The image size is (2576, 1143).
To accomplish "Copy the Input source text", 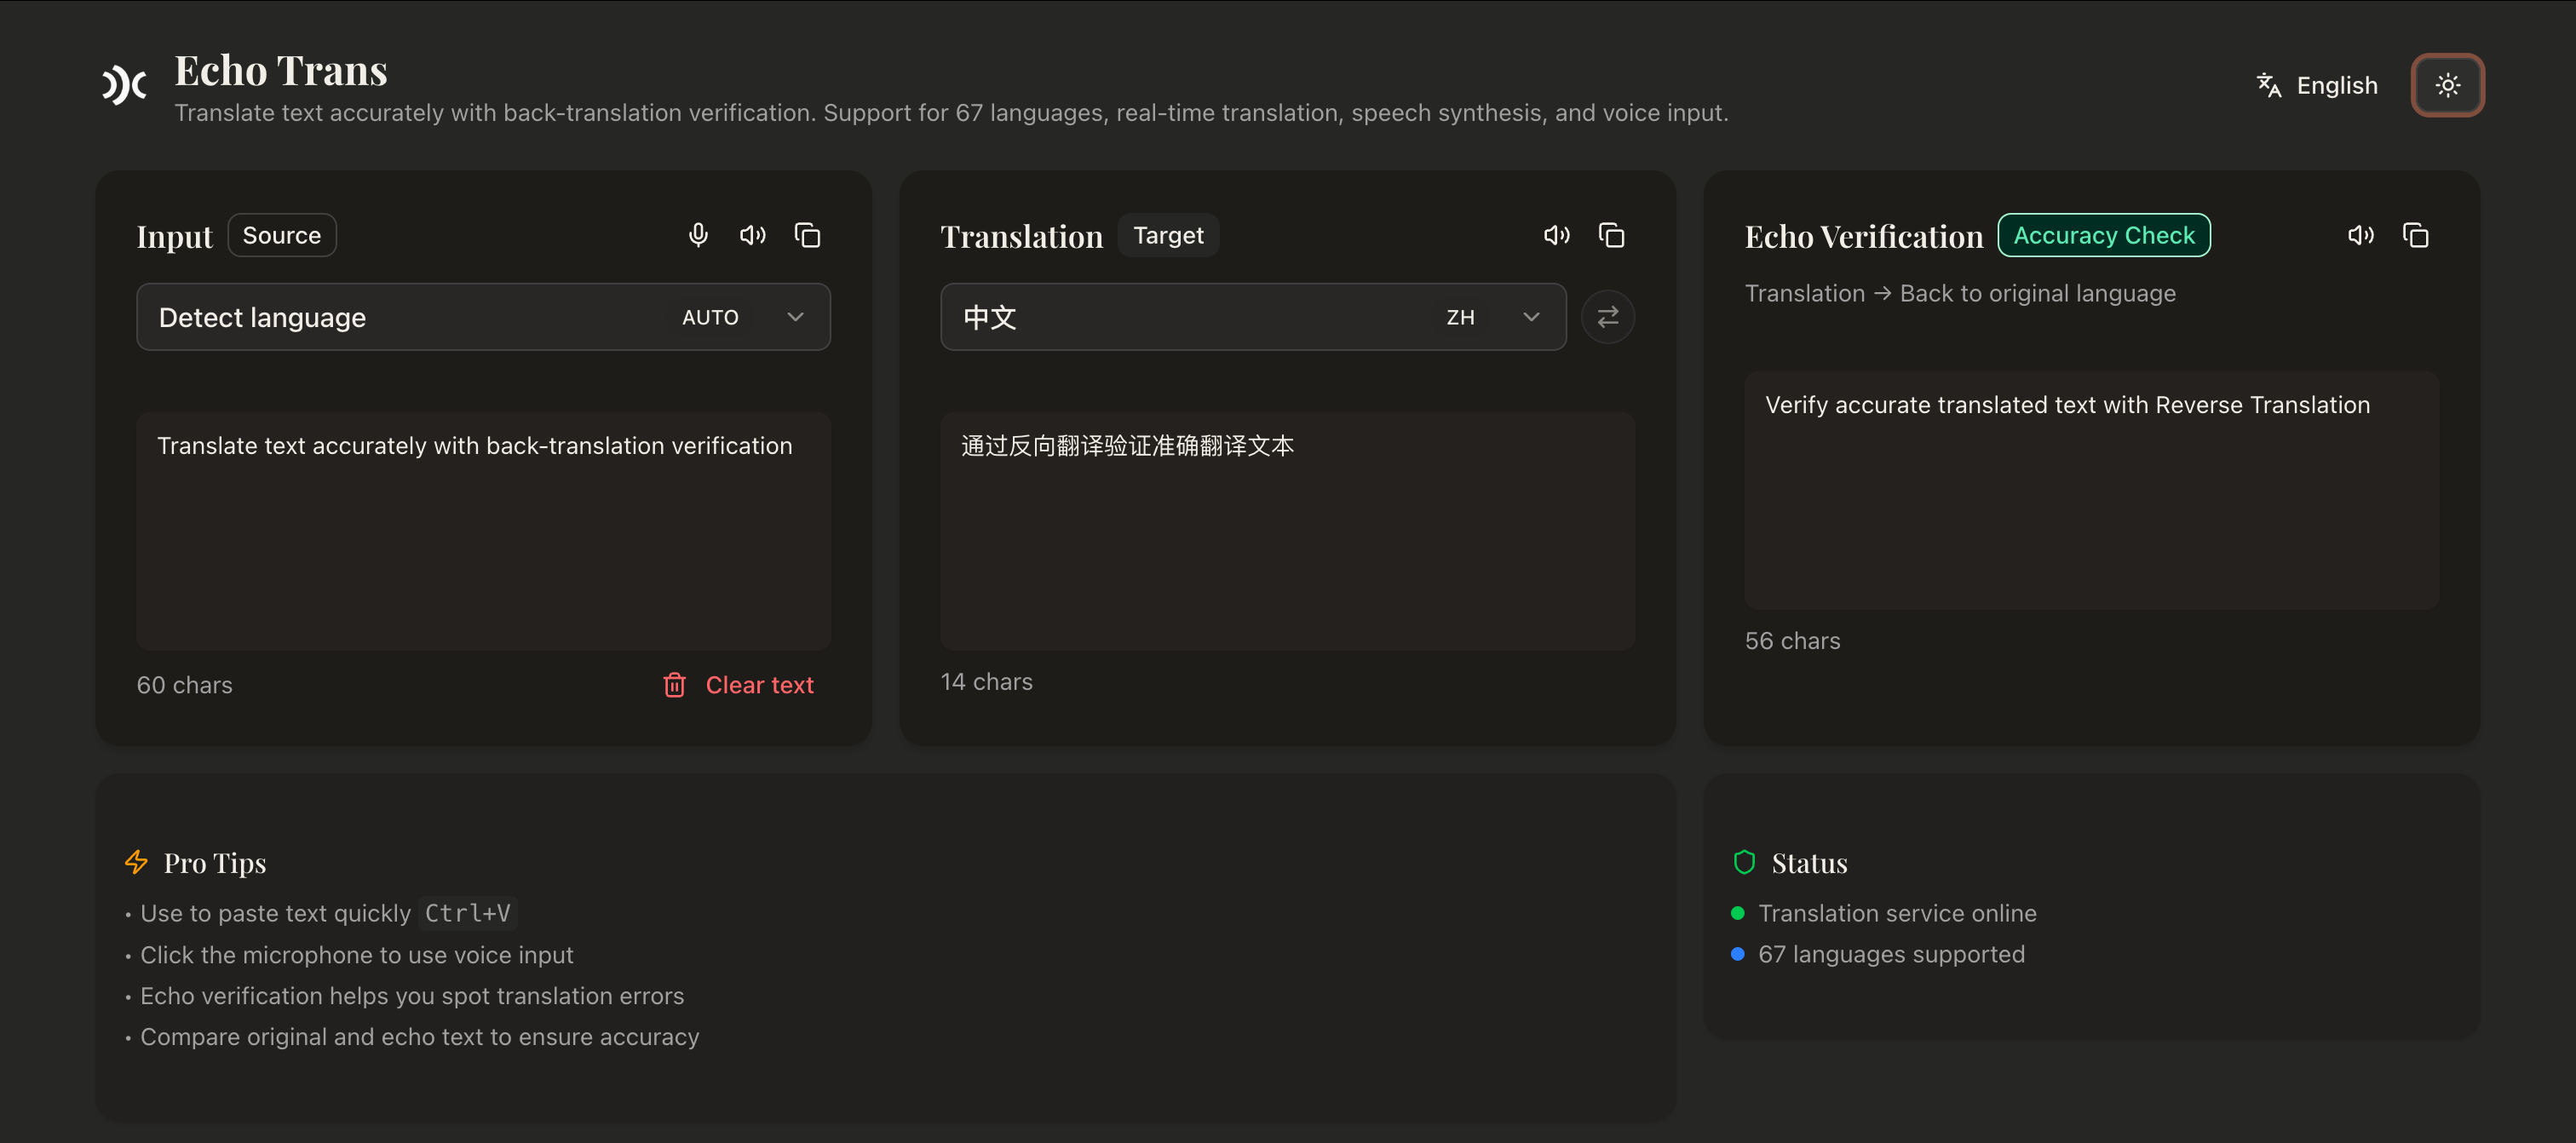I will 807,234.
